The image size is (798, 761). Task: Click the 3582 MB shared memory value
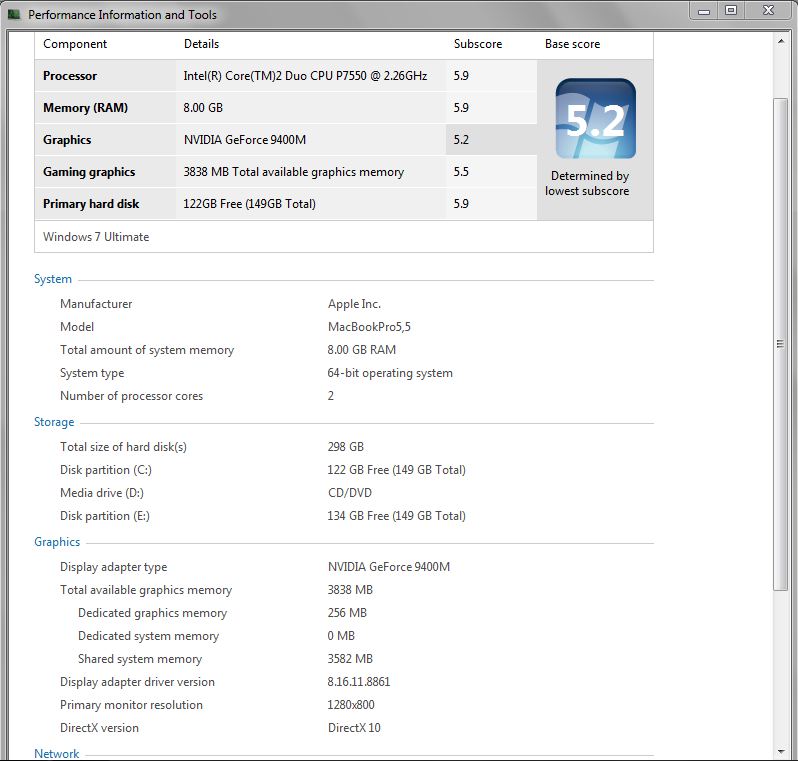tap(350, 659)
